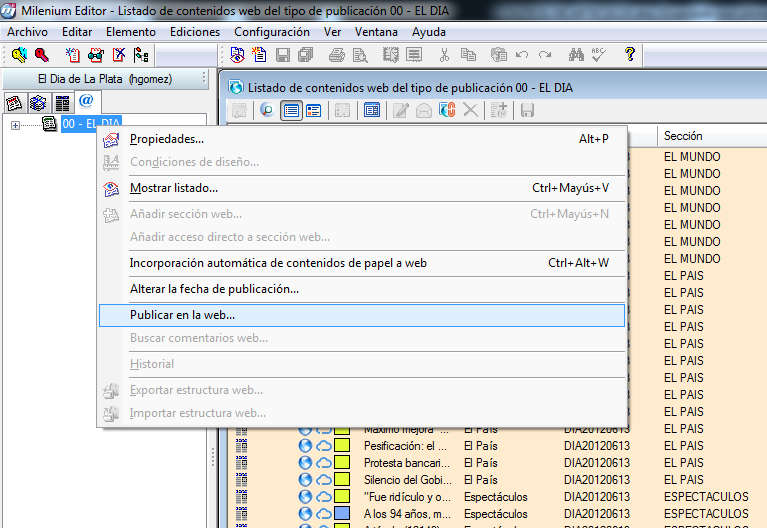This screenshot has height=528, width=767.
Task: Open help with the question mark icon
Action: click(x=630, y=55)
